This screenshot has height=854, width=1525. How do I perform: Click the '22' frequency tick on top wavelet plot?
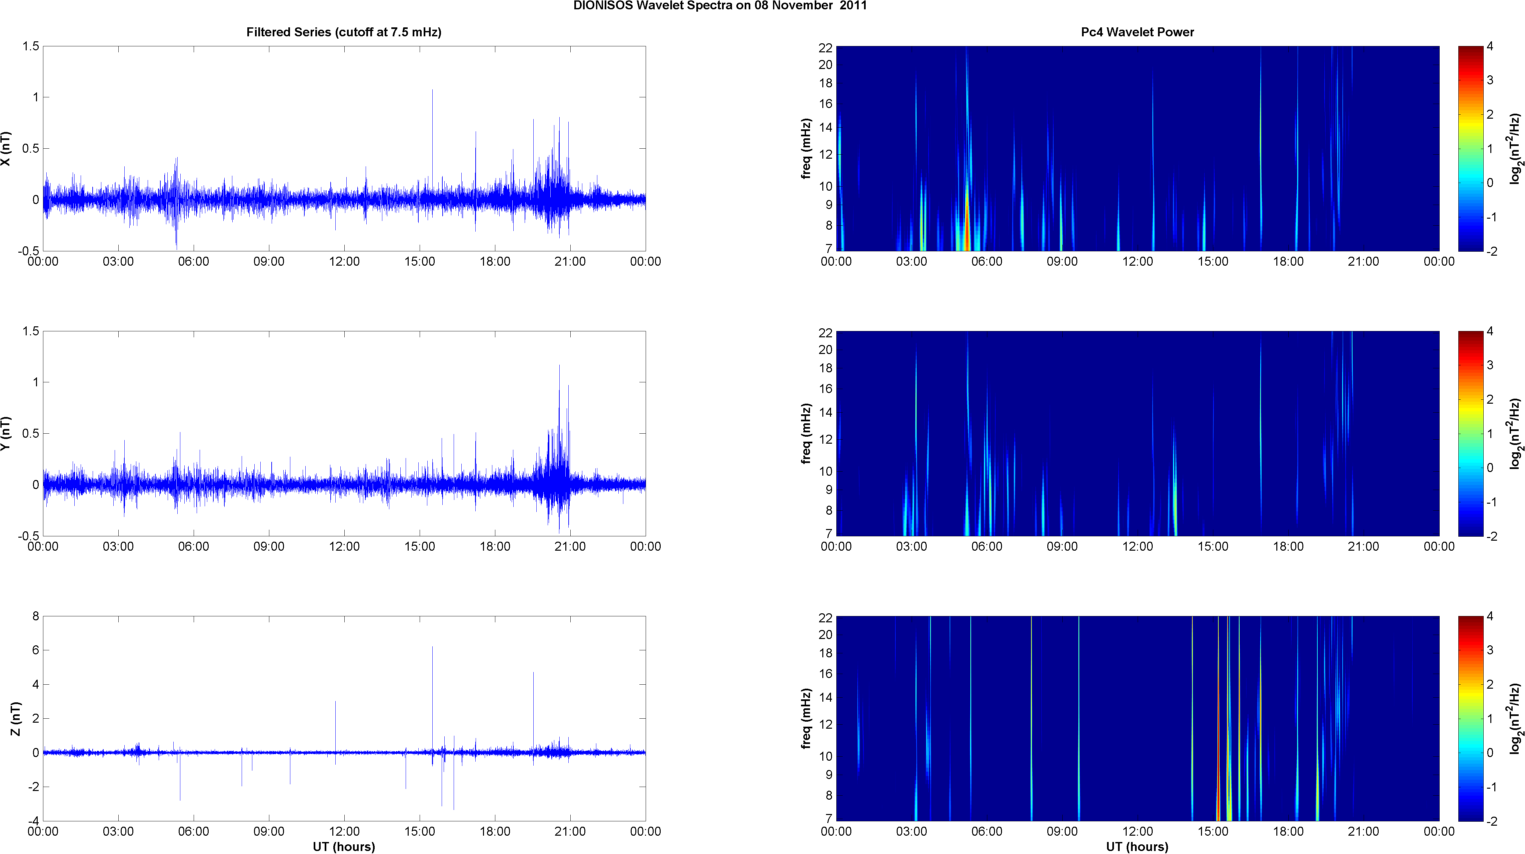coord(825,48)
